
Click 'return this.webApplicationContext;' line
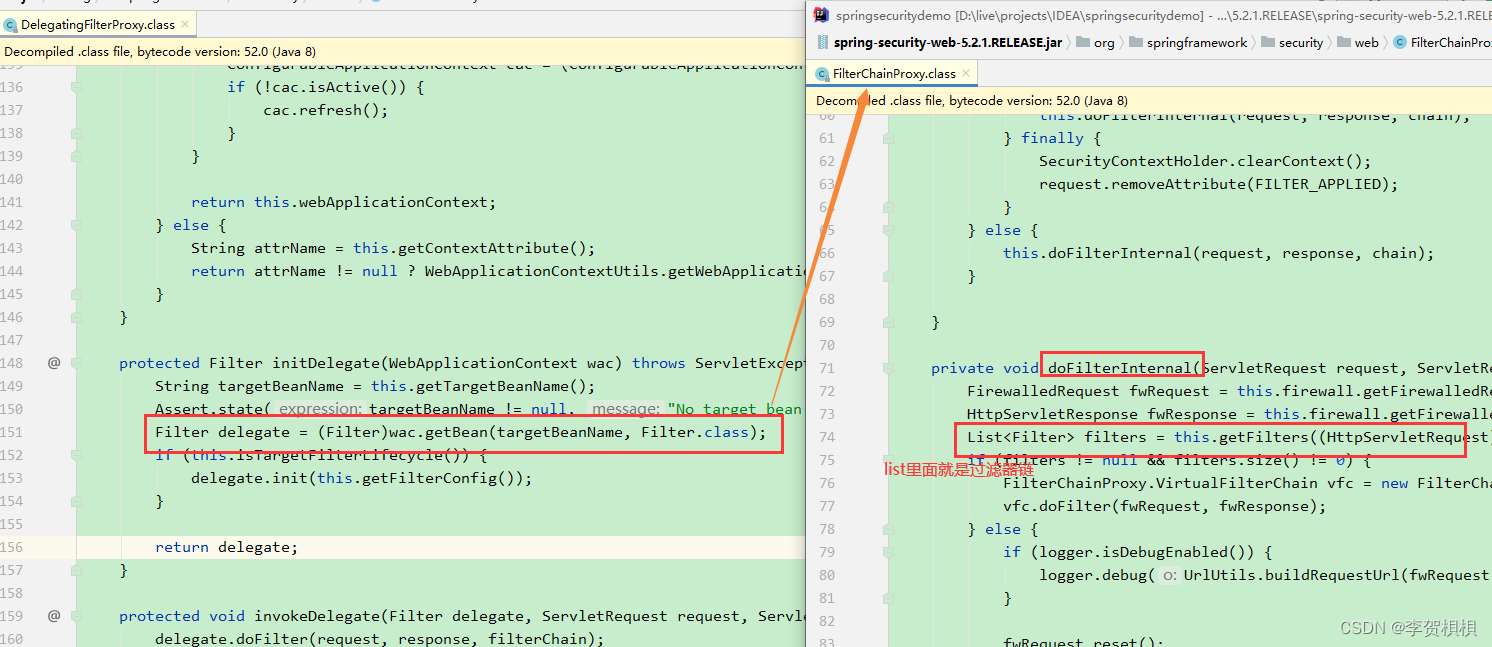pyautogui.click(x=343, y=202)
